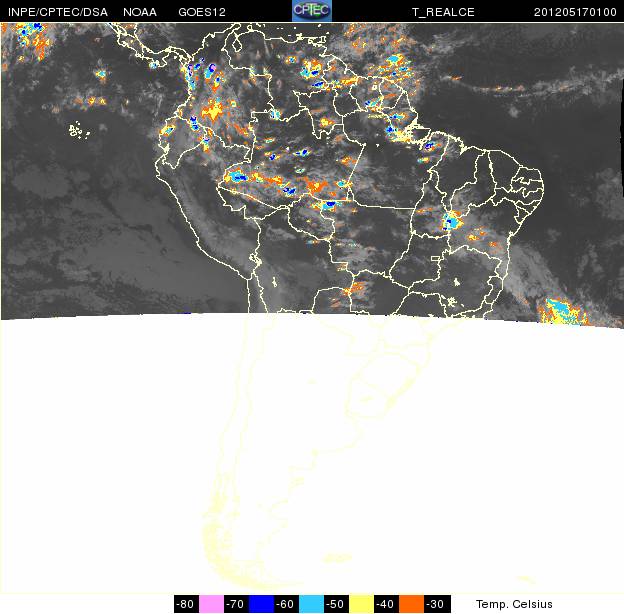624x614 pixels.
Task: Click the INPE/CPTEC/DSA header text
Action: [x=58, y=12]
